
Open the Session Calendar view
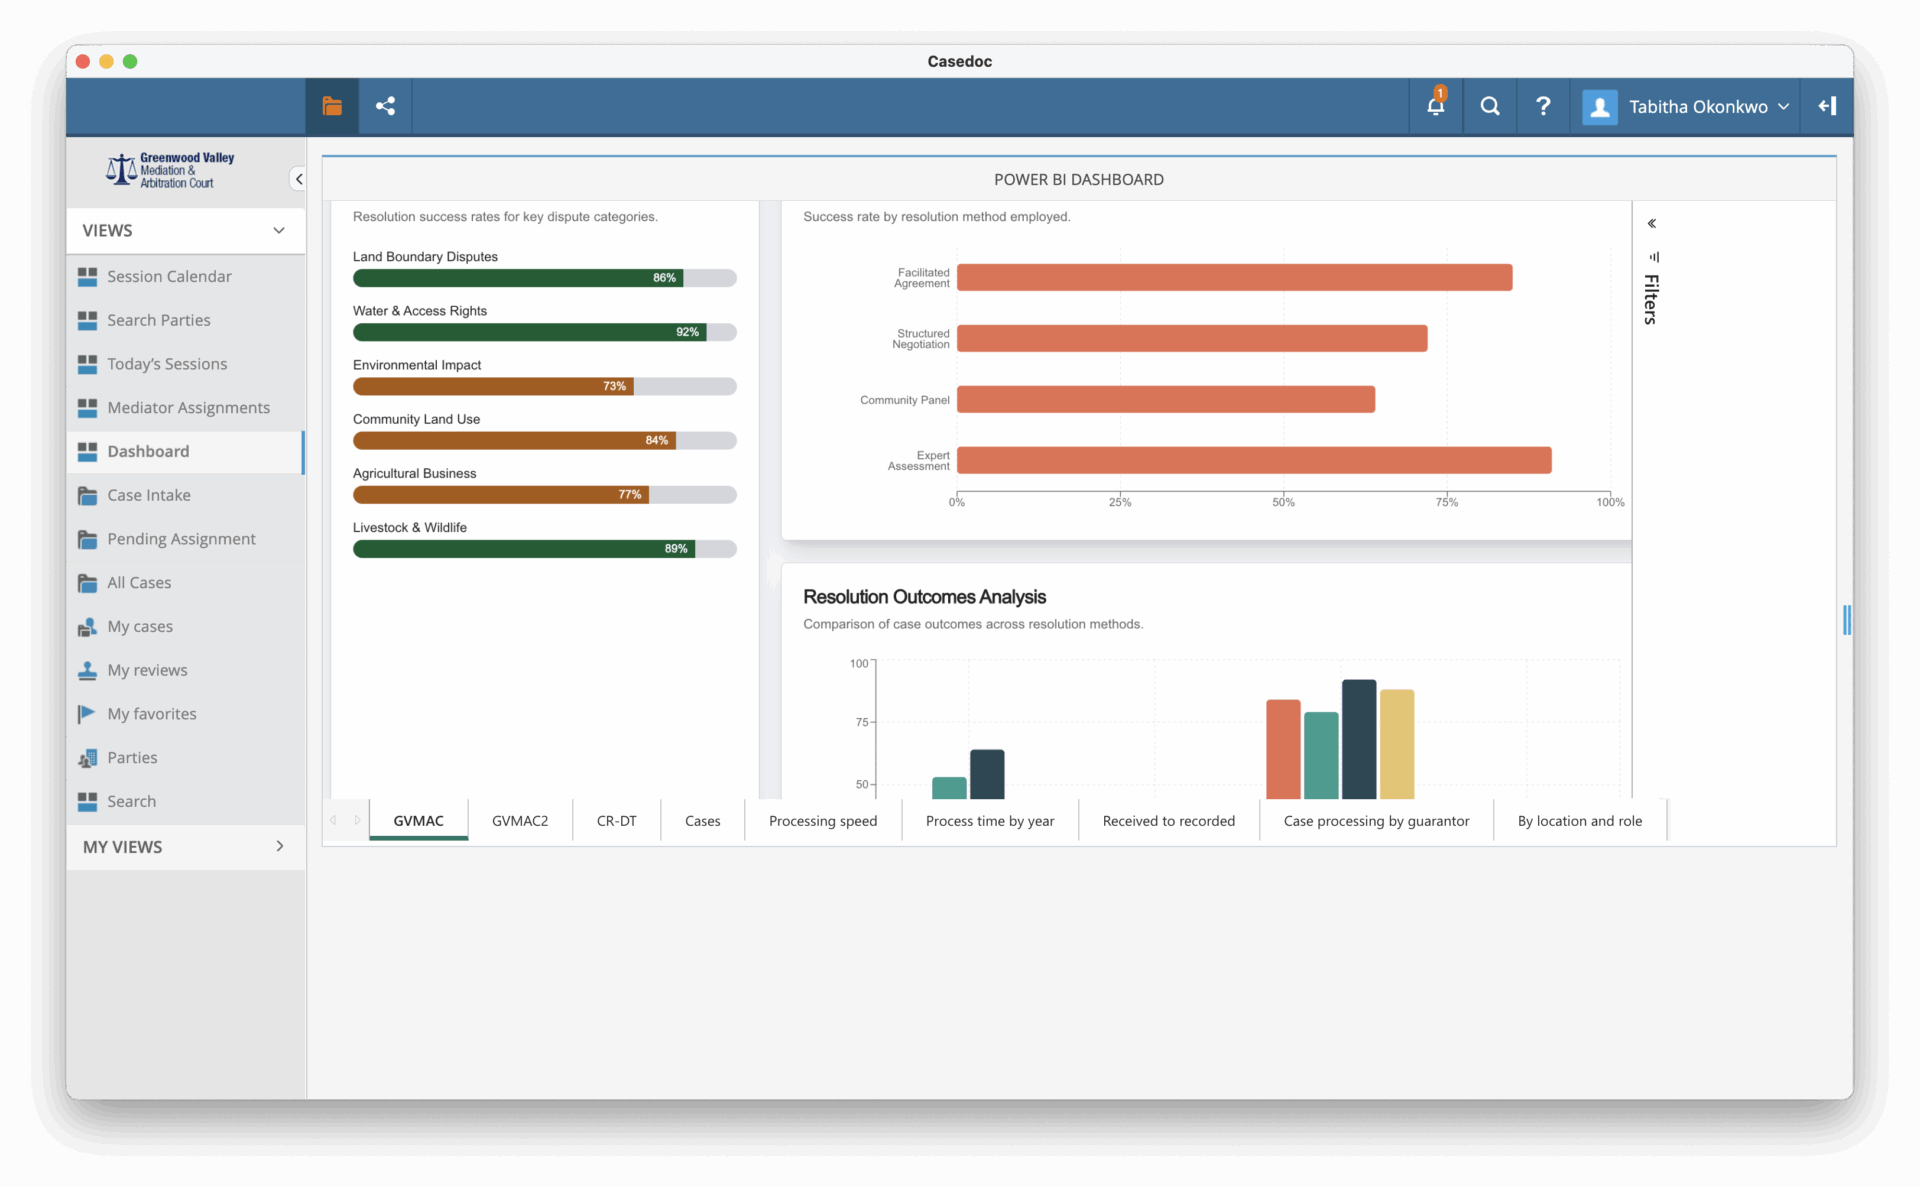185,277
